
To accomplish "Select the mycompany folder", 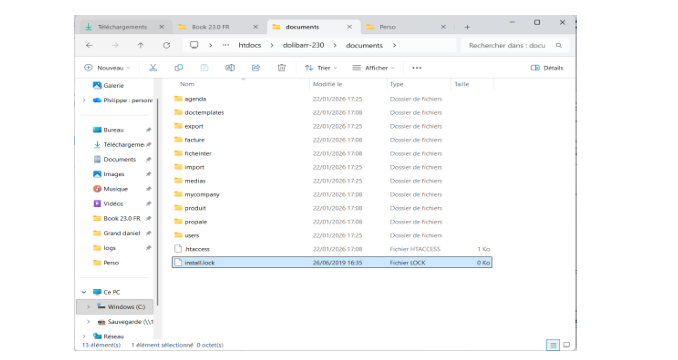I will pyautogui.click(x=202, y=194).
